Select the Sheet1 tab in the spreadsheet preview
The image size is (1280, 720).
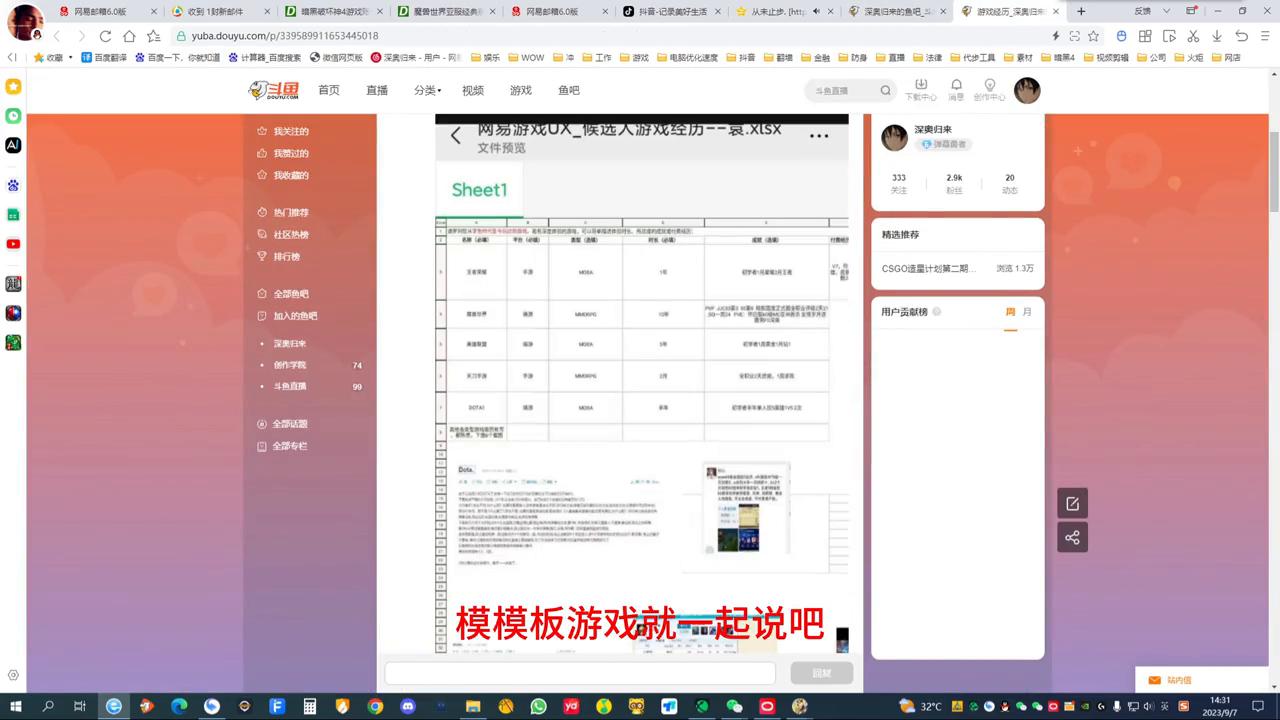pos(479,189)
